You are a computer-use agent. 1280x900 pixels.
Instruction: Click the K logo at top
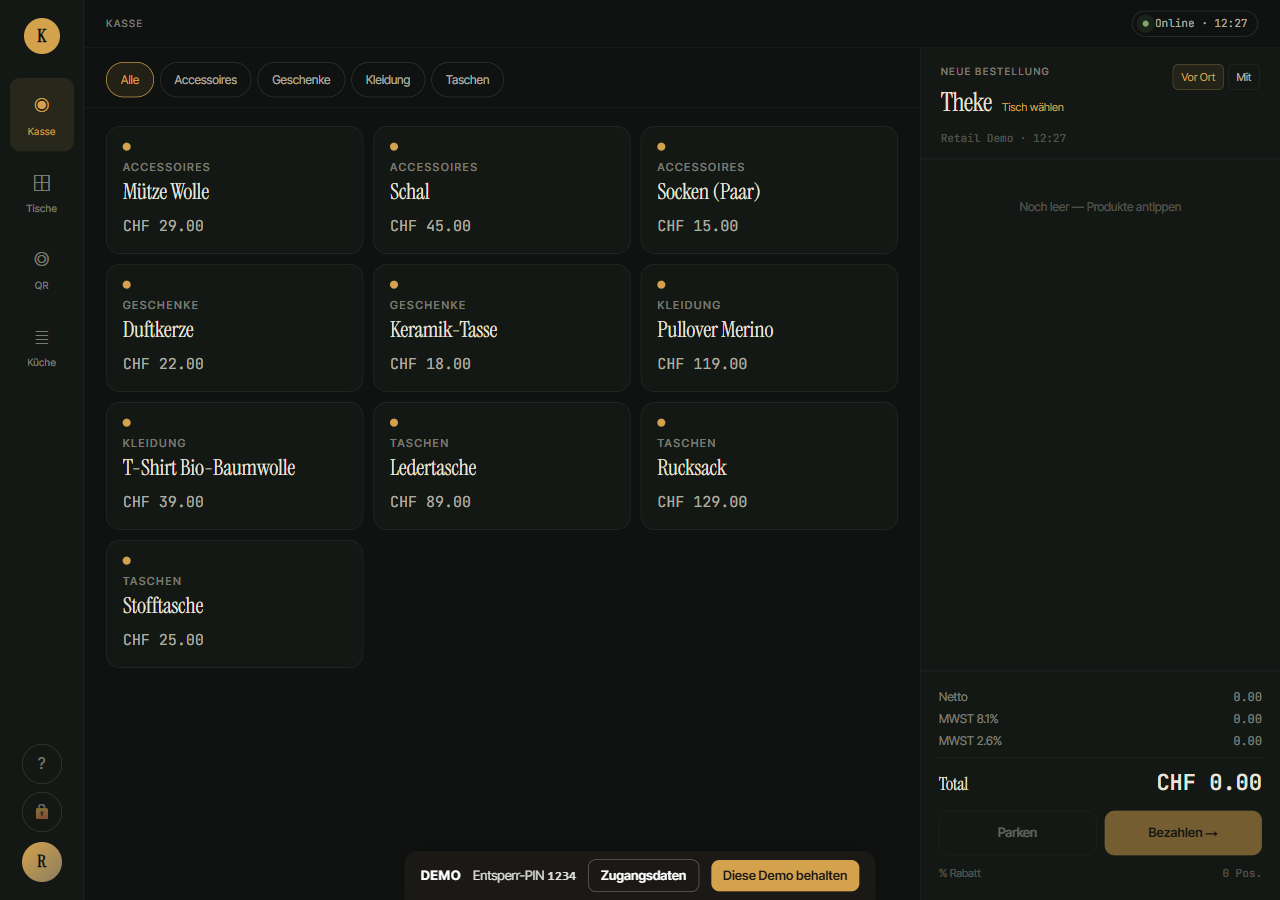coord(42,36)
